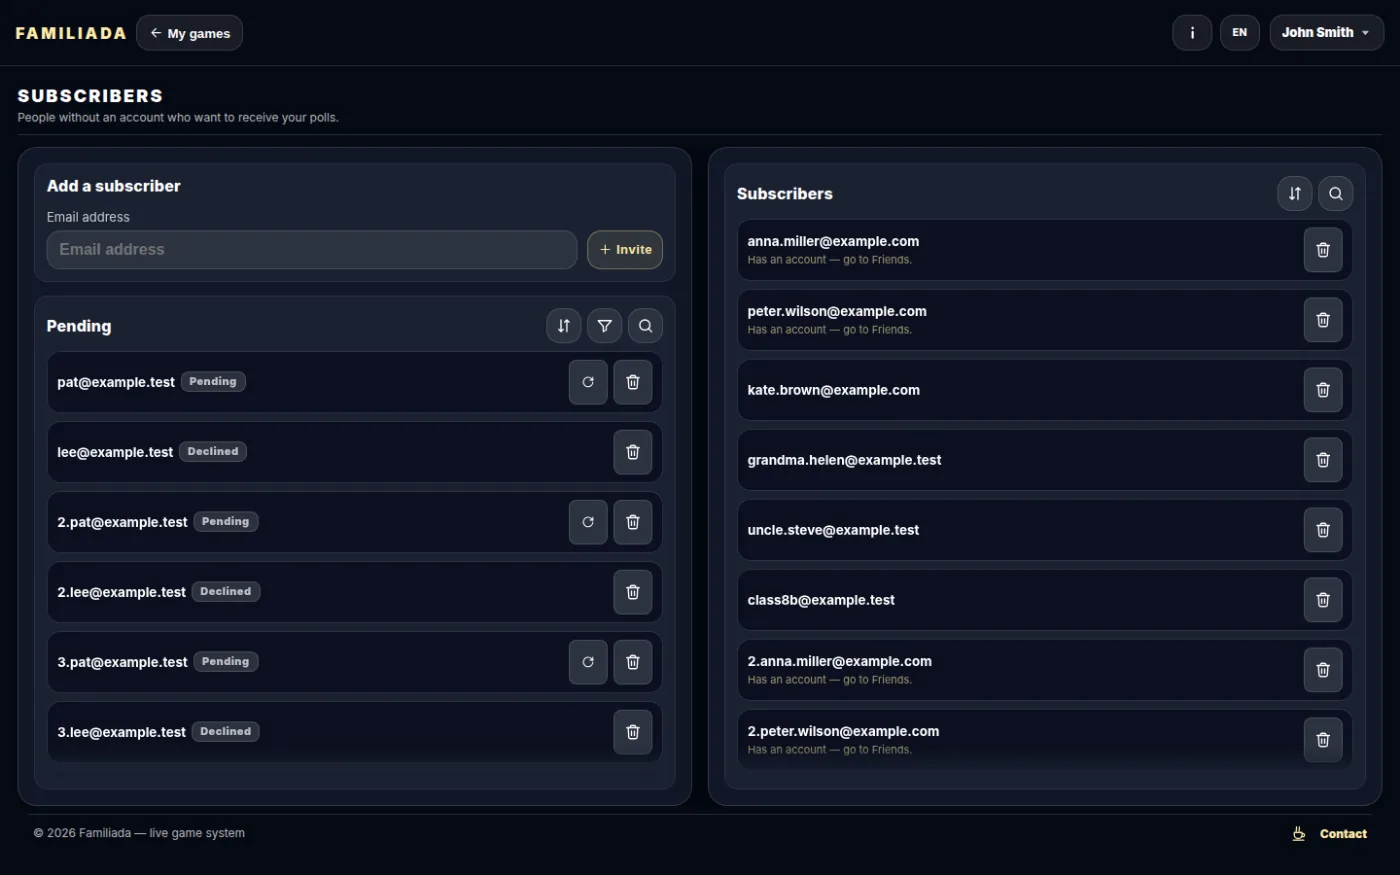Image resolution: width=1400 pixels, height=875 pixels.
Task: Select the class8b@example.test email text
Action: [x=821, y=600]
